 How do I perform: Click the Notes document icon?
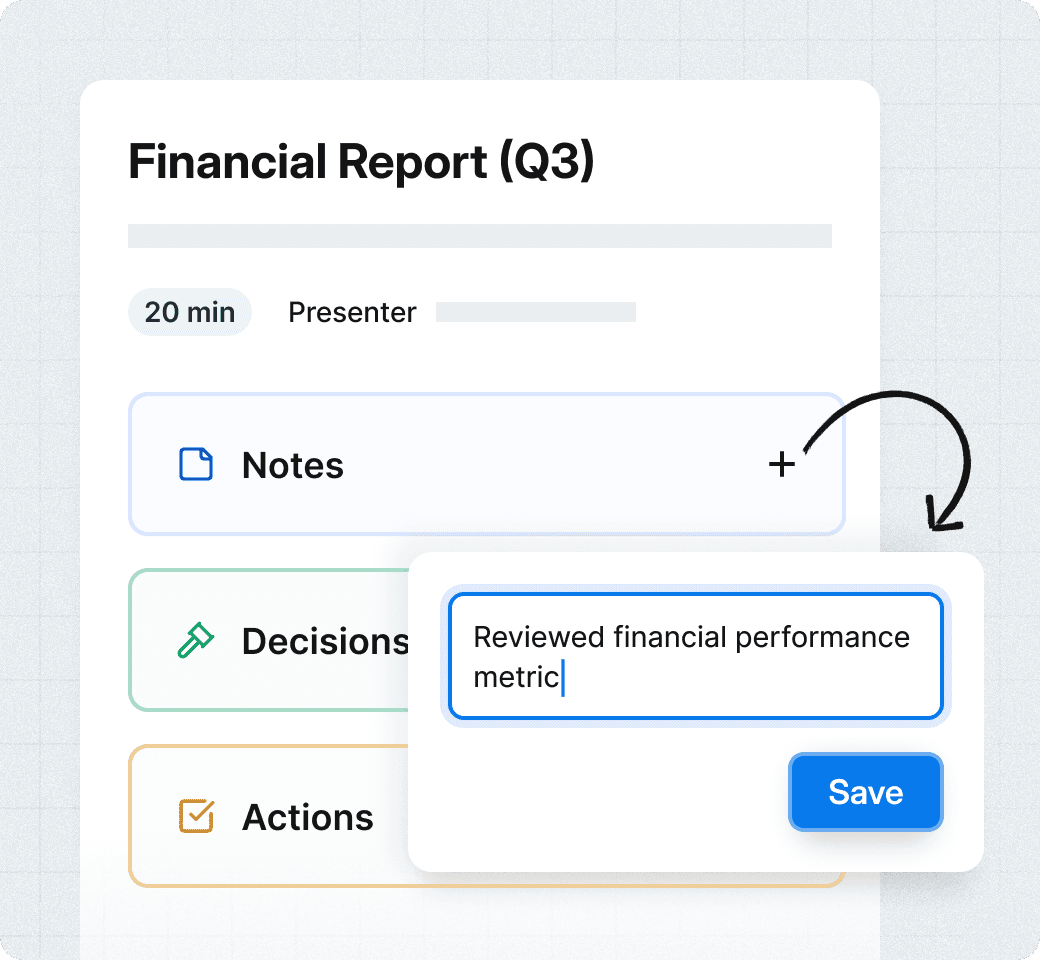click(x=196, y=464)
